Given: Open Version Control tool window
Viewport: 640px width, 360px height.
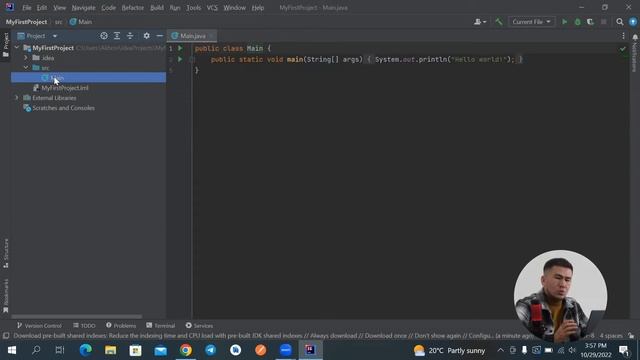Looking at the screenshot, I should (40, 326).
